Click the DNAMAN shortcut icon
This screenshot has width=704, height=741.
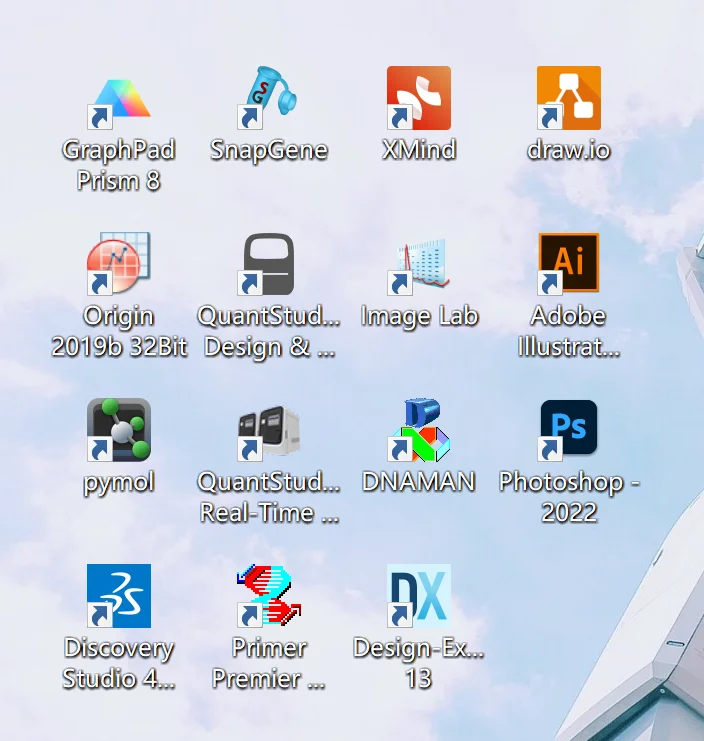[x=419, y=430]
